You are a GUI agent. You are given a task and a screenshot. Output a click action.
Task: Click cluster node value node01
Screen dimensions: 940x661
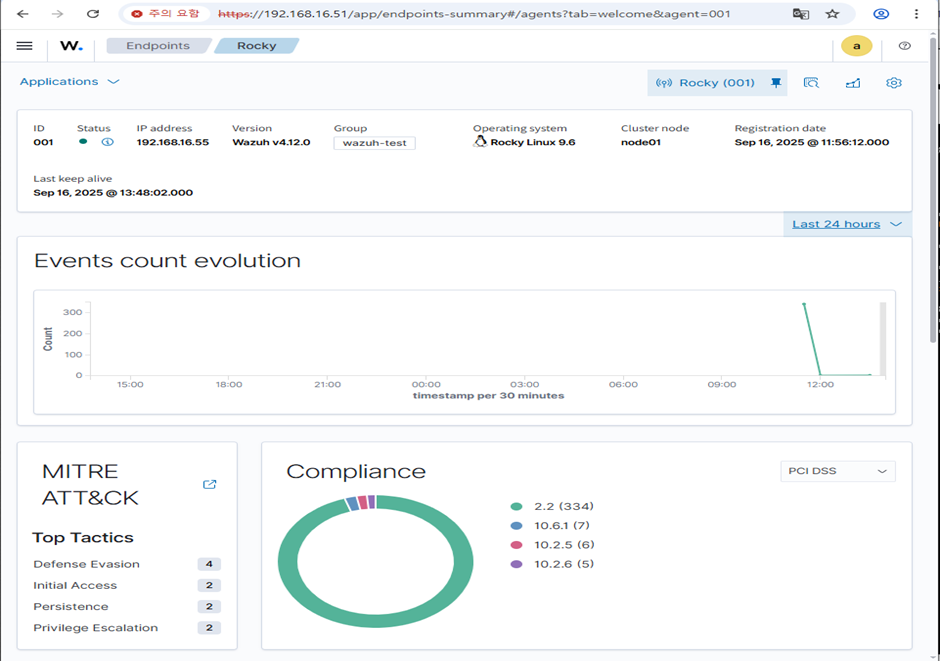pos(640,142)
